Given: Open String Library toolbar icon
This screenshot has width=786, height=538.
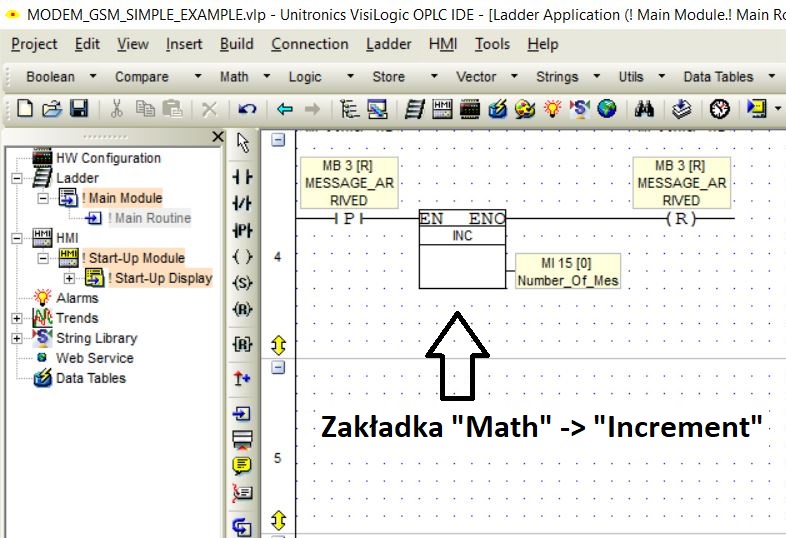Looking at the screenshot, I should (579, 109).
